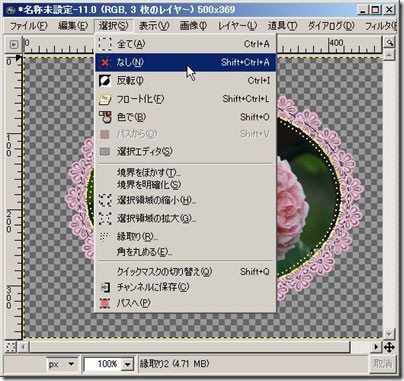Click the navigation cross-arrows icon
Viewport: 404px width, 381px height.
(x=389, y=347)
